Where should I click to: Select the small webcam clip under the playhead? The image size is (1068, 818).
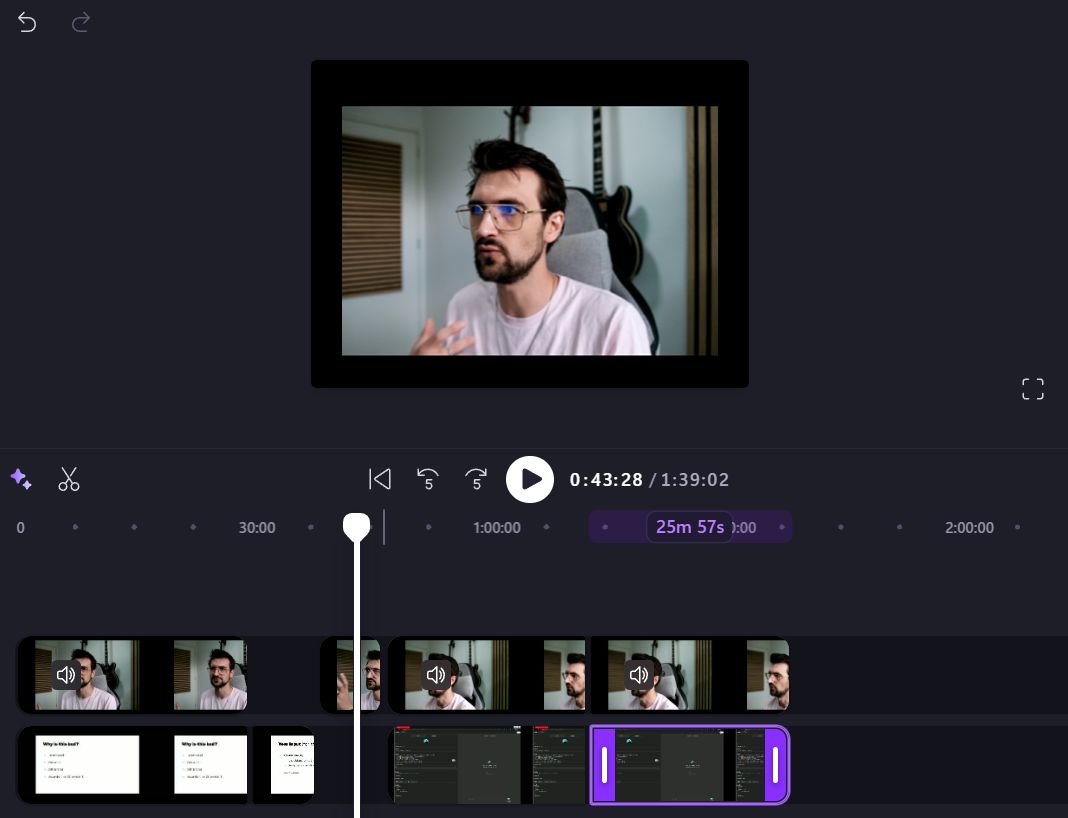(x=350, y=675)
